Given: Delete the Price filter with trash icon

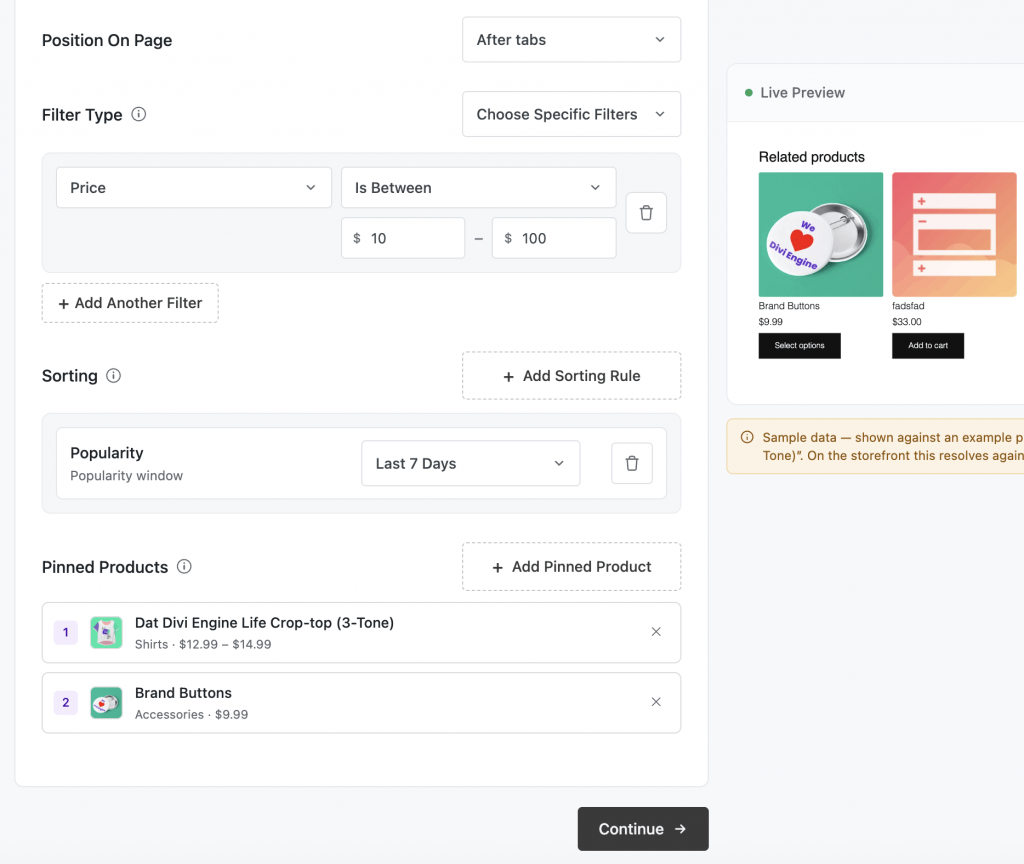Looking at the screenshot, I should [646, 213].
